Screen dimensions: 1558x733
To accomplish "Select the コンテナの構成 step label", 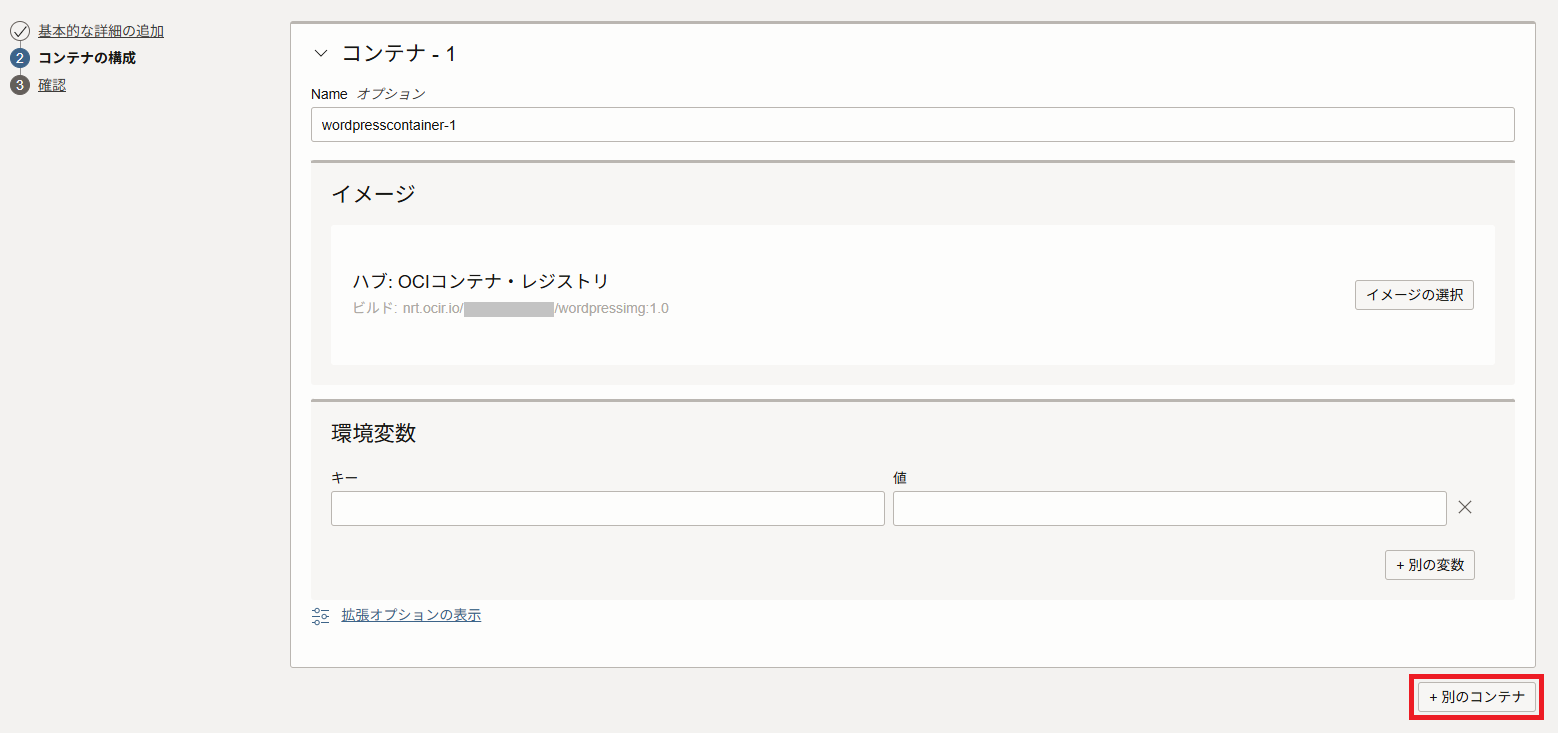I will [87, 58].
